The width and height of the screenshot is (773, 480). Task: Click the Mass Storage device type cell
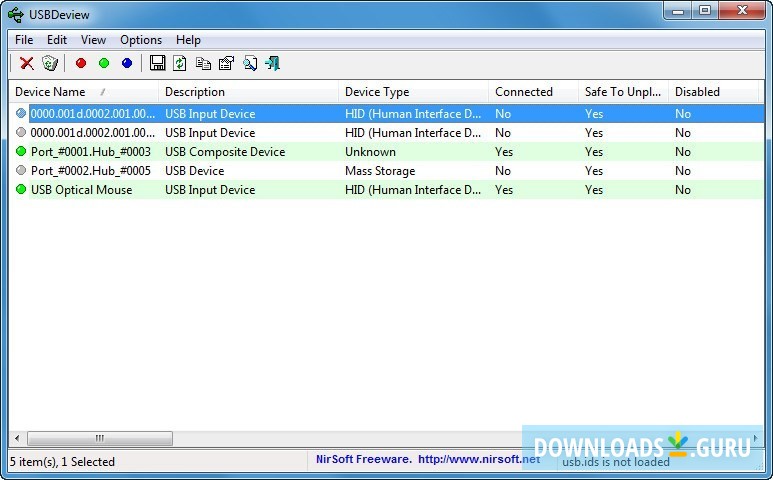(x=380, y=171)
